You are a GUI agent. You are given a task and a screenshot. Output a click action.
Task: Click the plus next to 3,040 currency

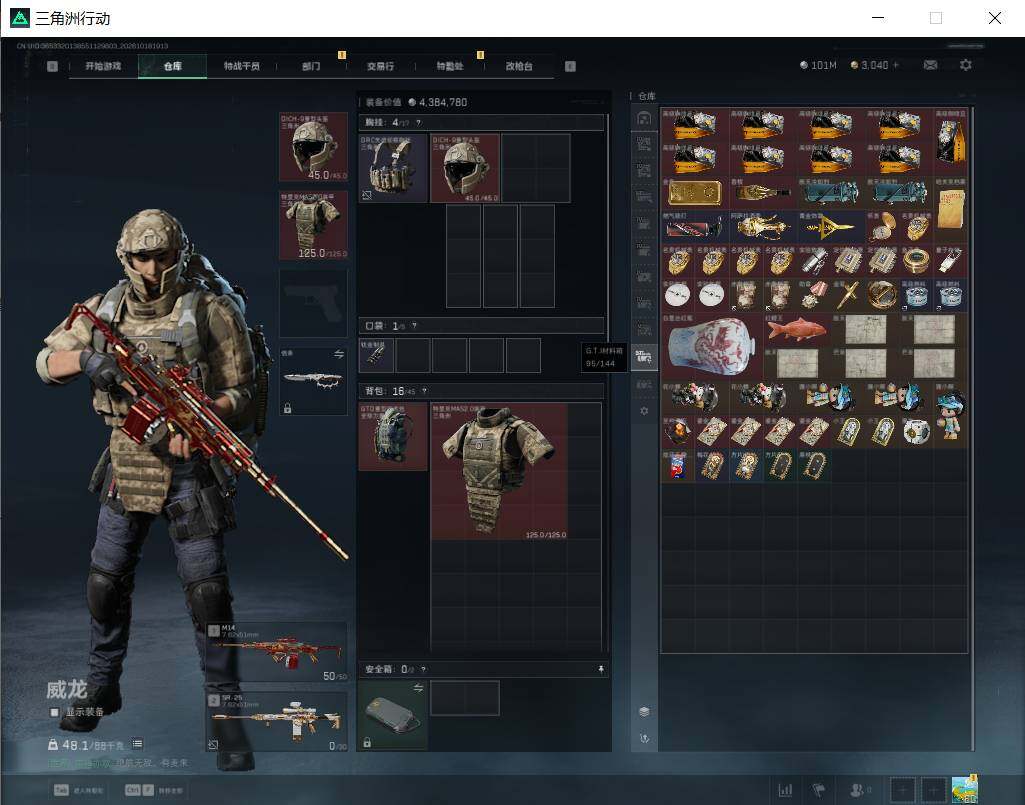pos(896,65)
